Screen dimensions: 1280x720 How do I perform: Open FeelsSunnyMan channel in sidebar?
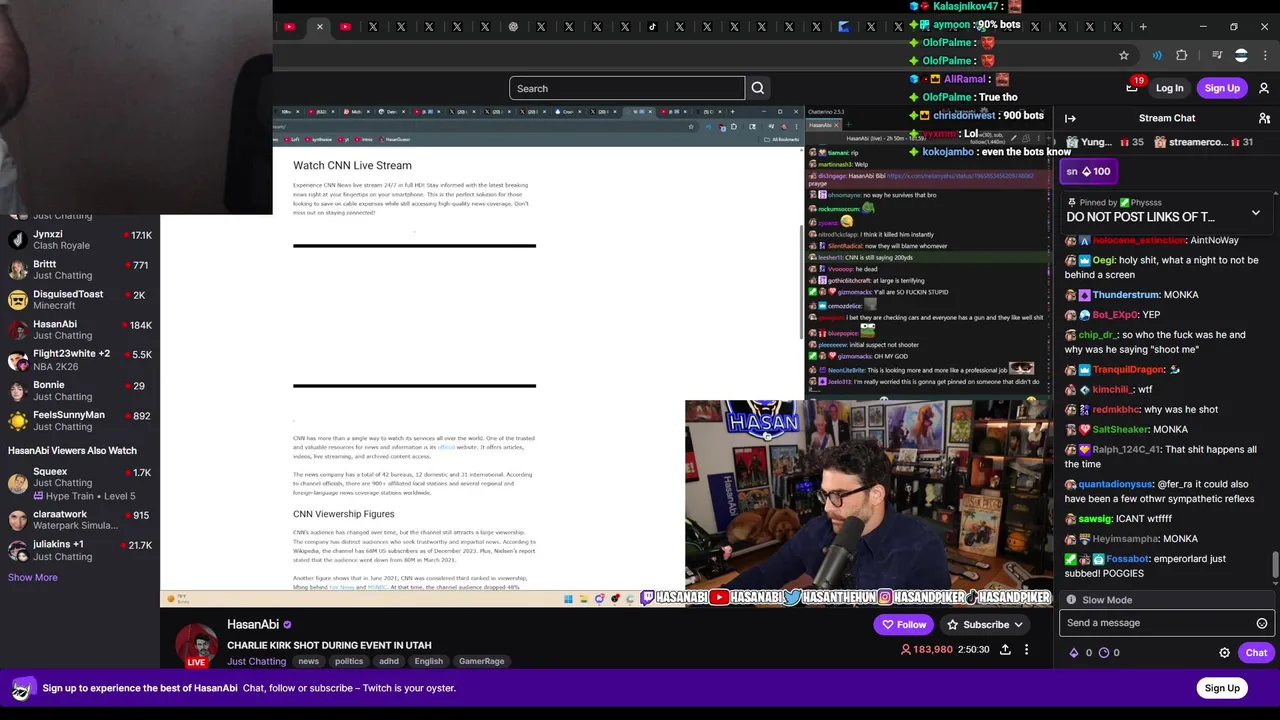coord(80,420)
